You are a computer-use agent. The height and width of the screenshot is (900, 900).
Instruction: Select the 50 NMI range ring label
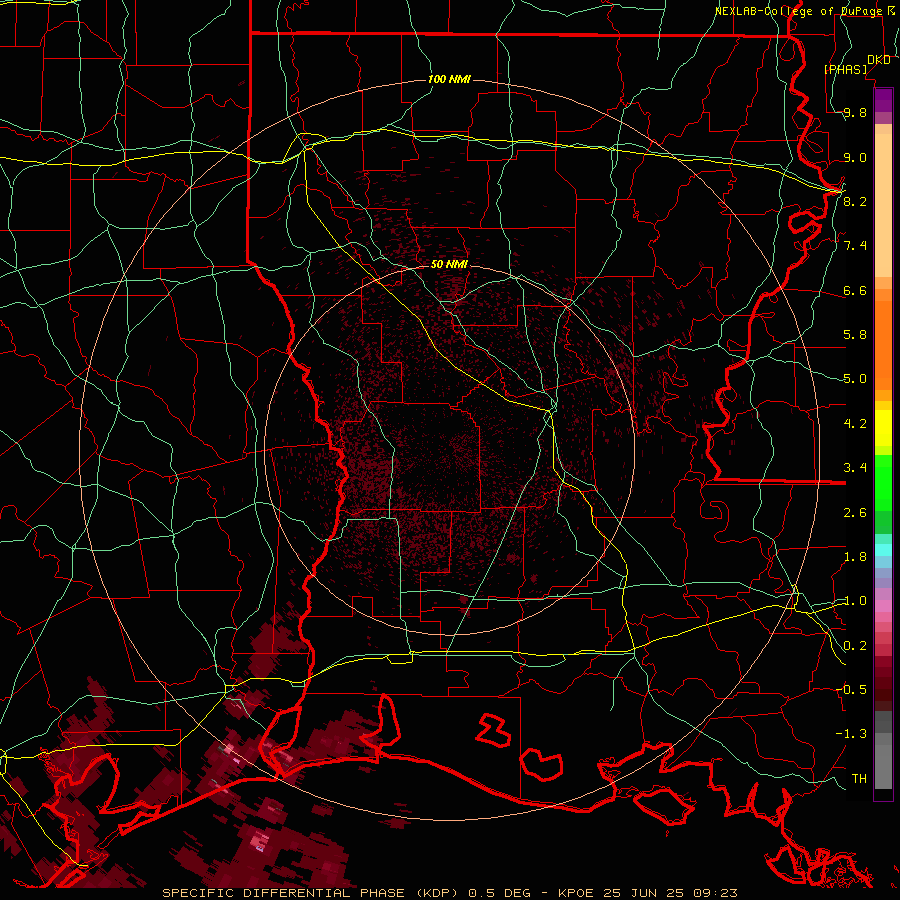(x=449, y=265)
